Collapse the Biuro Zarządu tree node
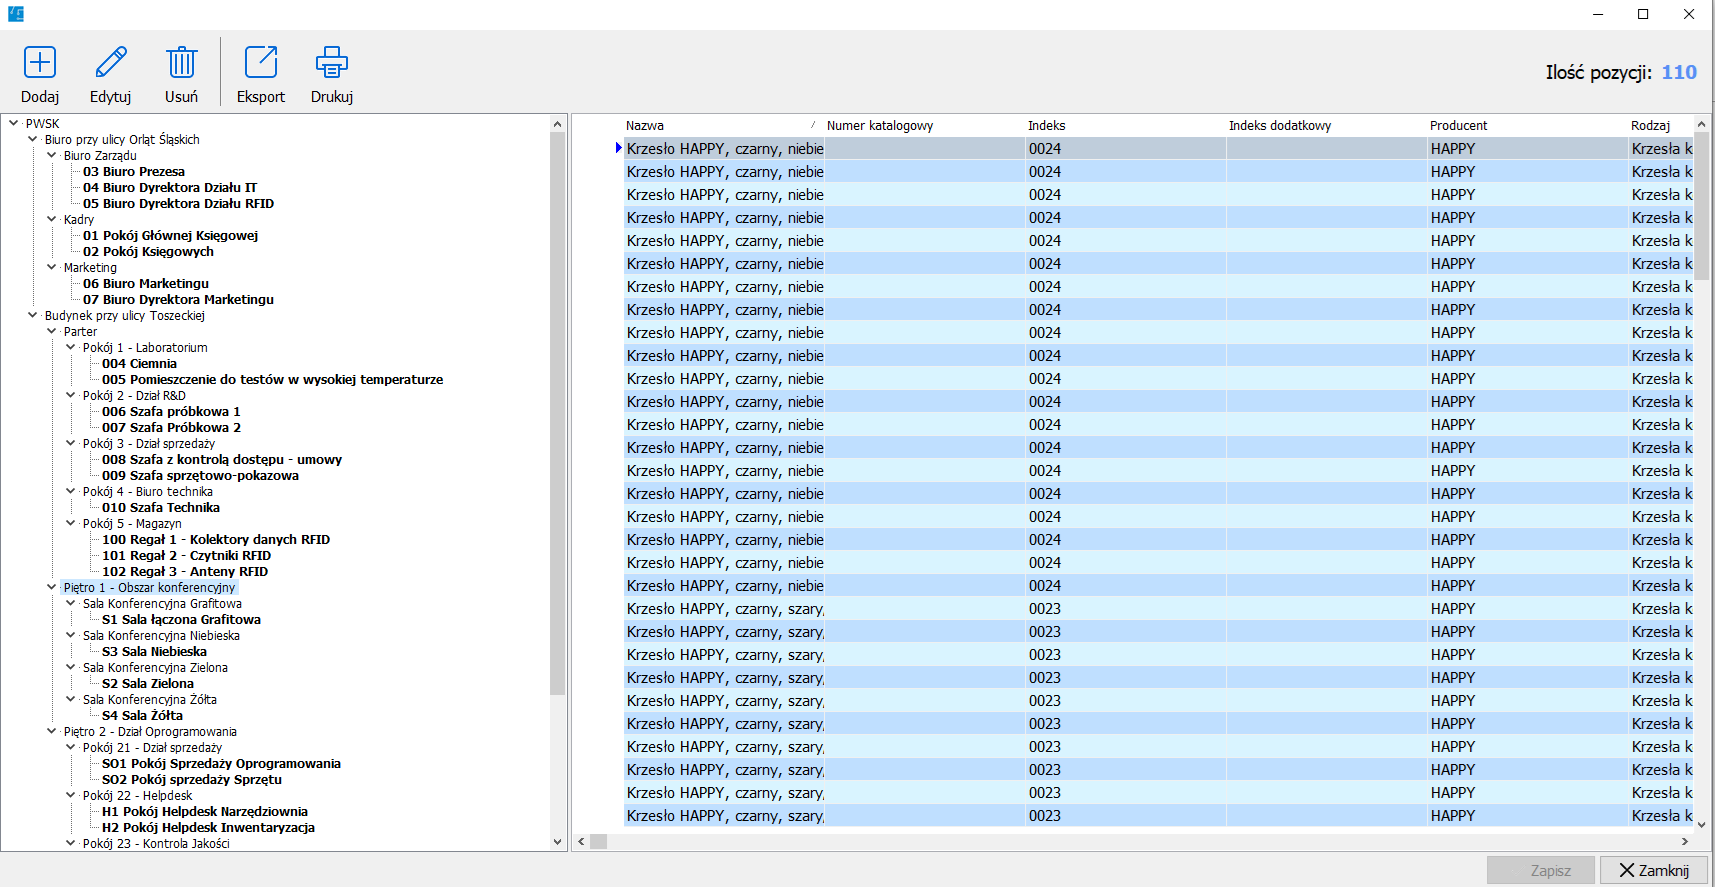 click(x=52, y=155)
